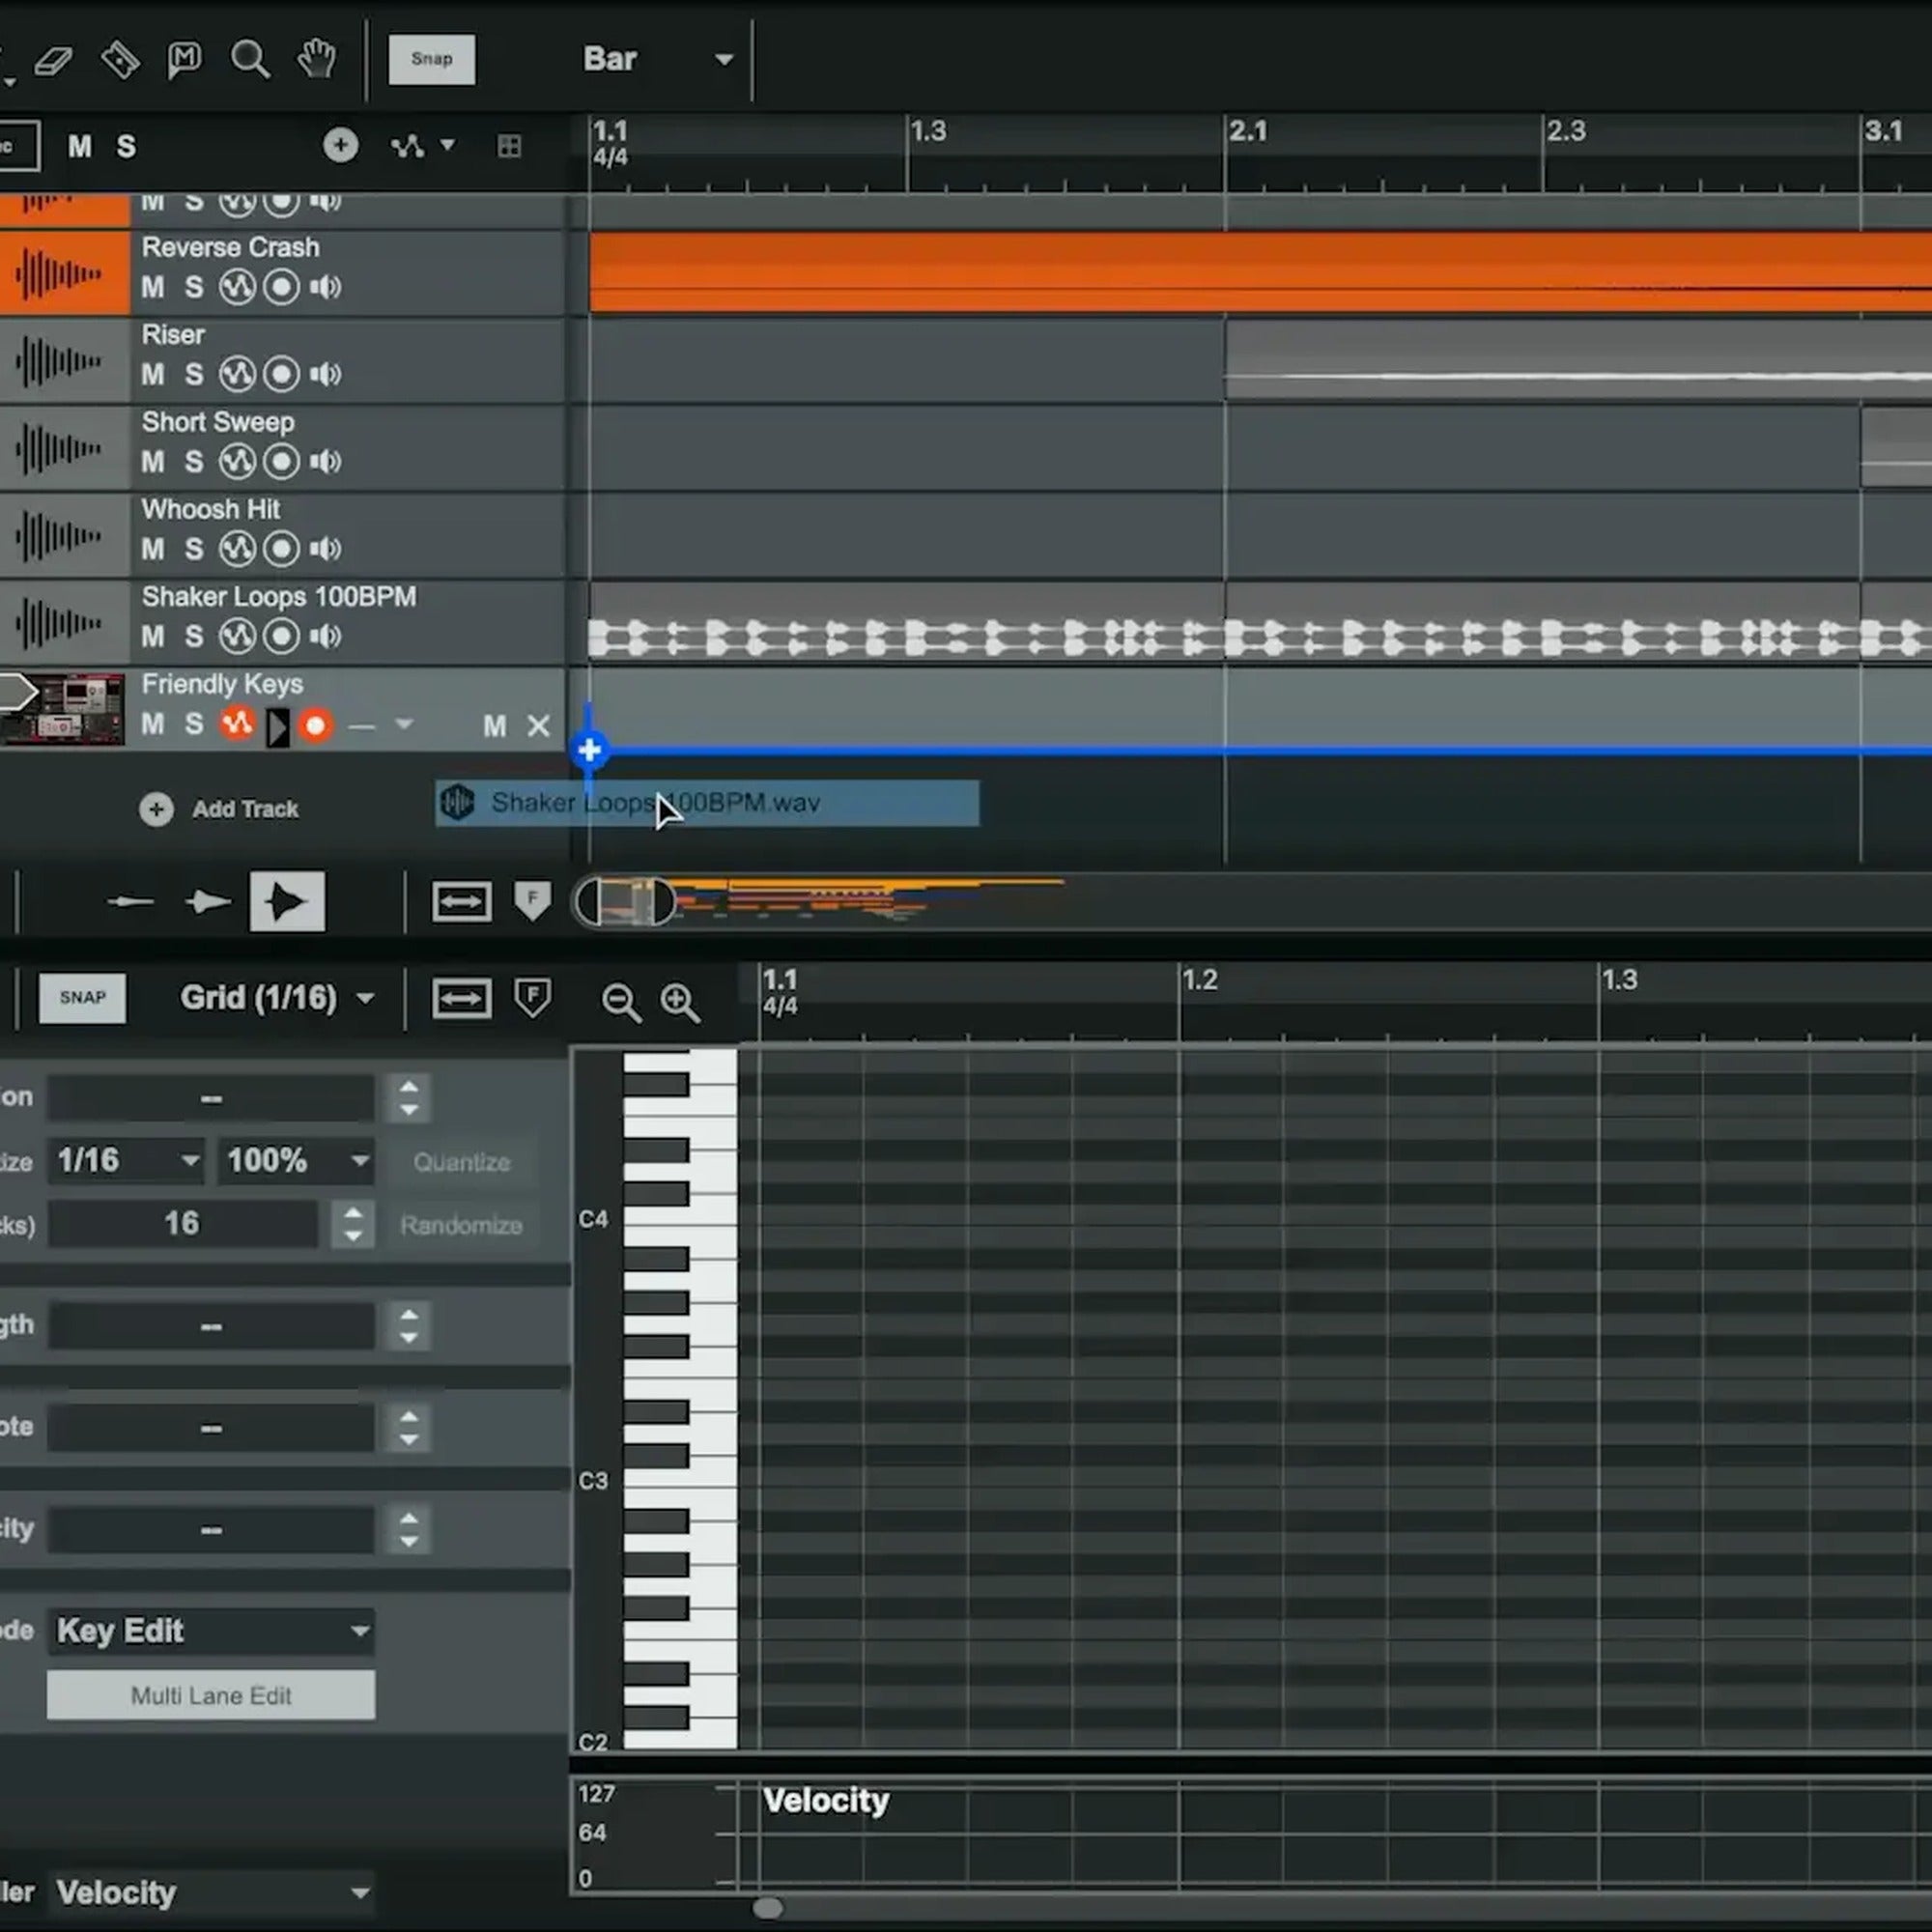Open the Bar timebase dropdown
This screenshot has width=1932, height=1932.
pos(658,59)
